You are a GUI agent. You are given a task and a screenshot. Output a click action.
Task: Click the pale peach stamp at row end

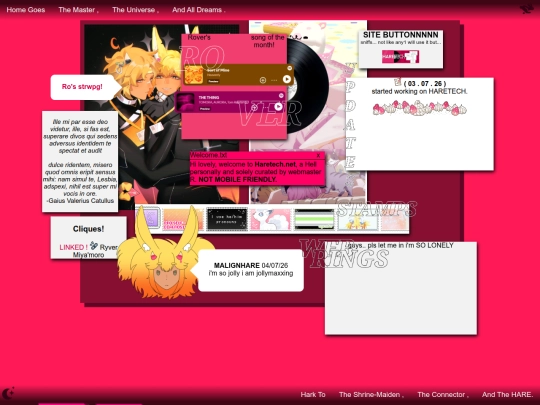[395, 219]
